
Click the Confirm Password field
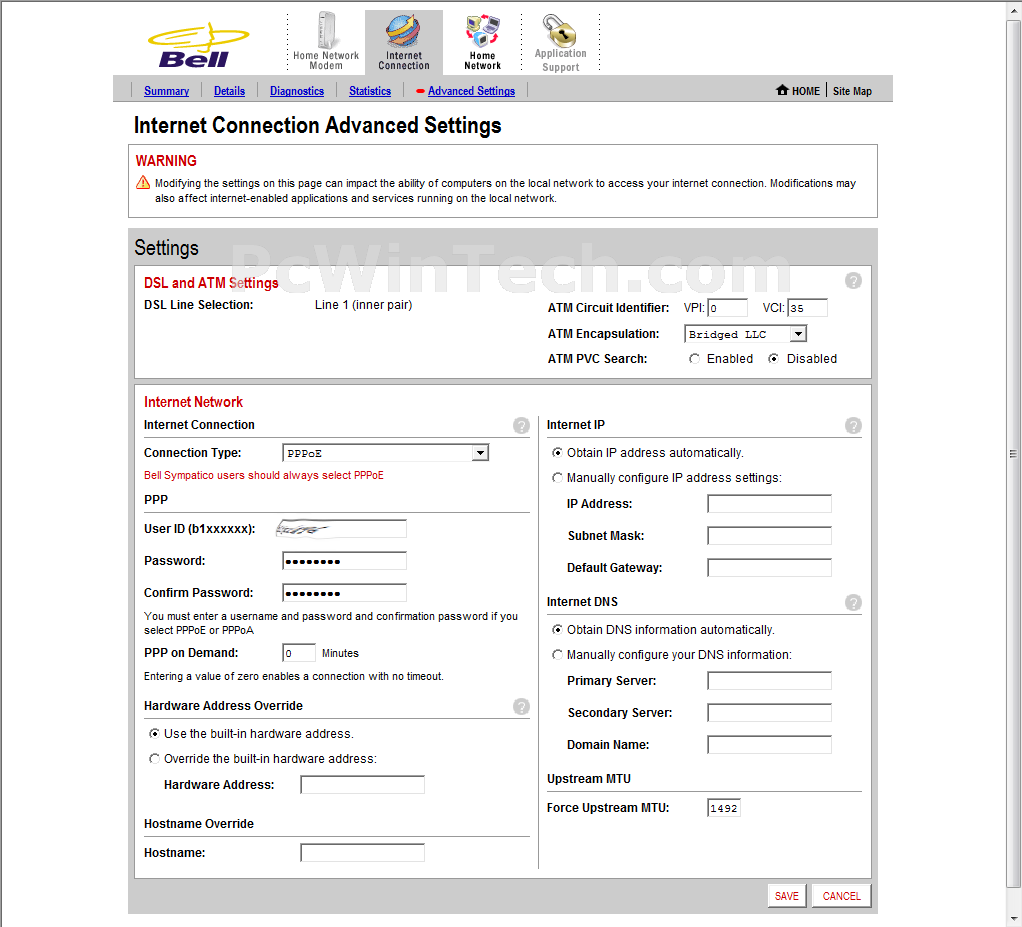click(x=344, y=593)
